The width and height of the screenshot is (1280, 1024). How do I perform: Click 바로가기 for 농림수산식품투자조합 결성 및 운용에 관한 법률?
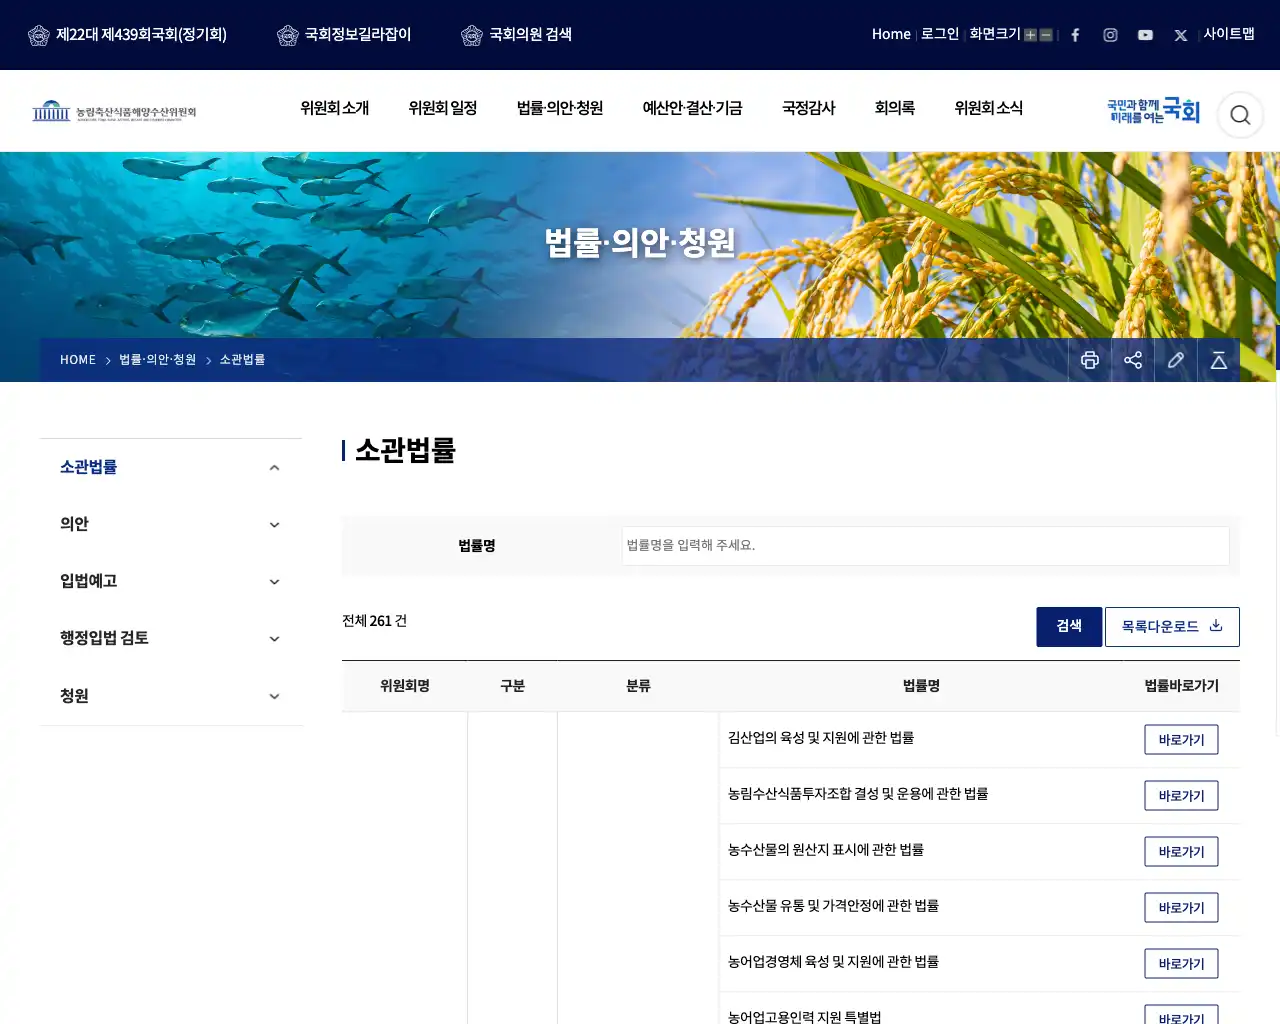point(1181,796)
